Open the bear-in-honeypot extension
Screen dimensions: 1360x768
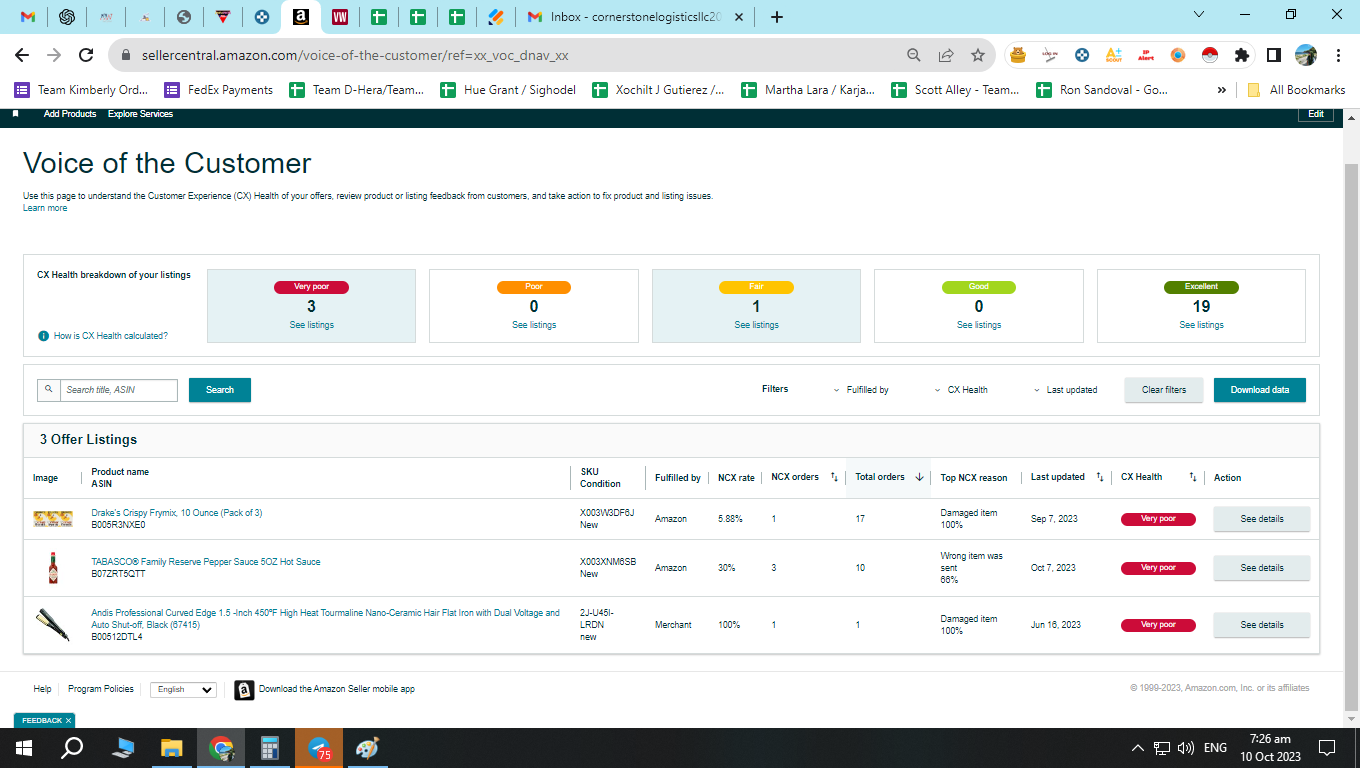[1018, 55]
